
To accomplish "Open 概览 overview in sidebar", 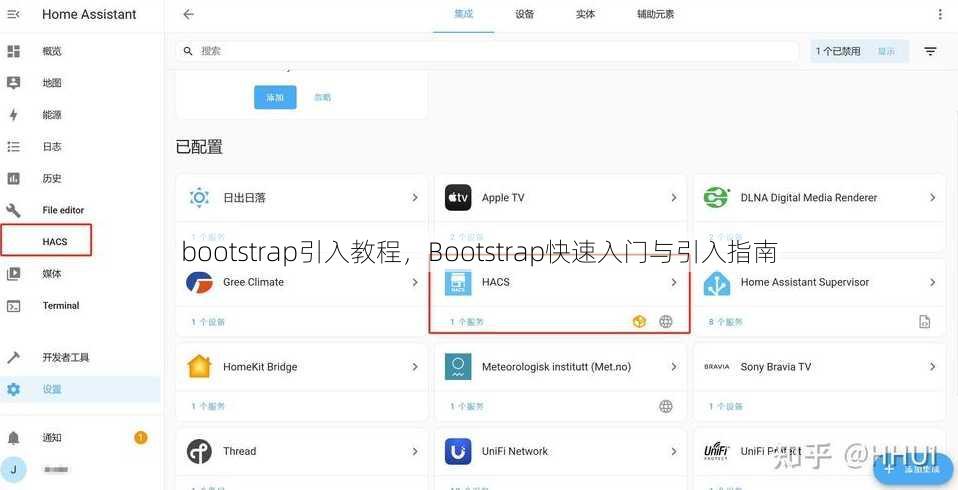I will [x=52, y=51].
